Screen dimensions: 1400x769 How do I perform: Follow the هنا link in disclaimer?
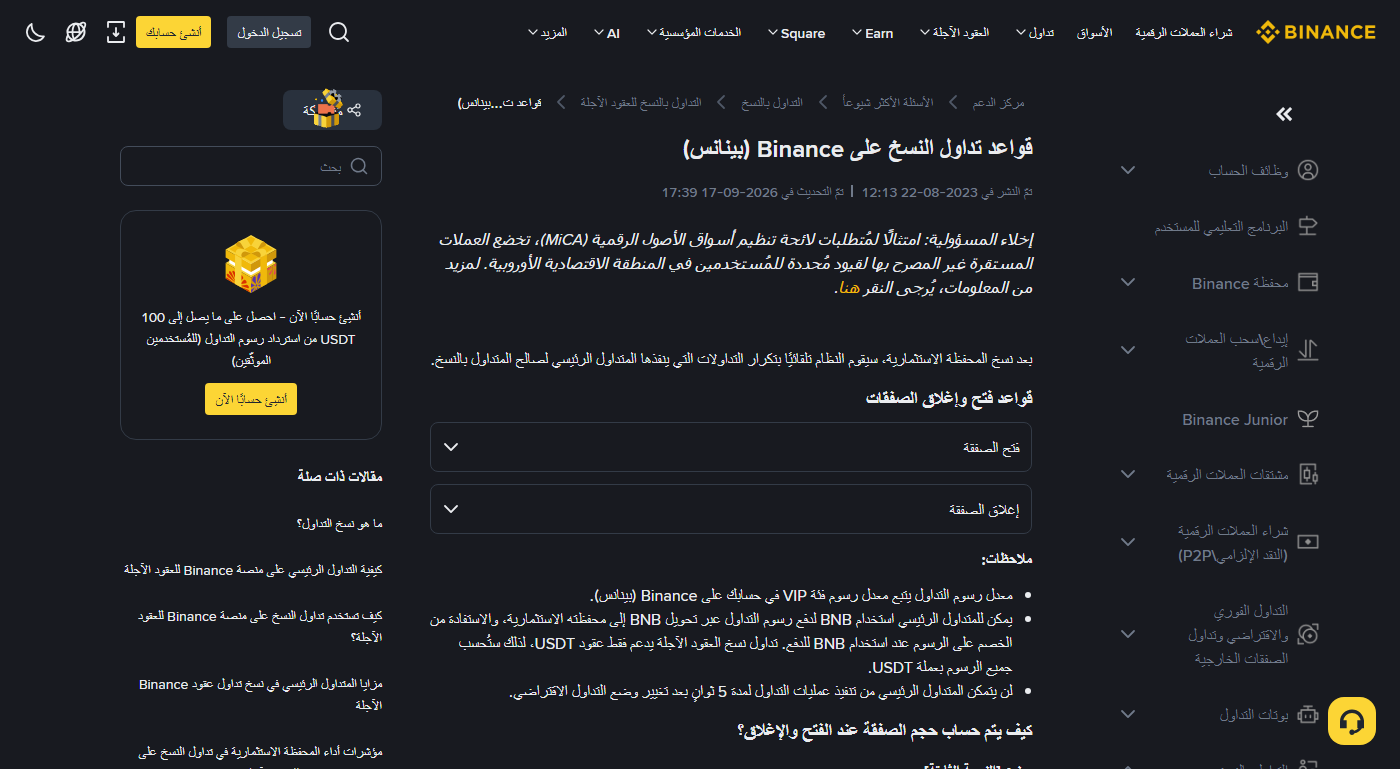[849, 288]
